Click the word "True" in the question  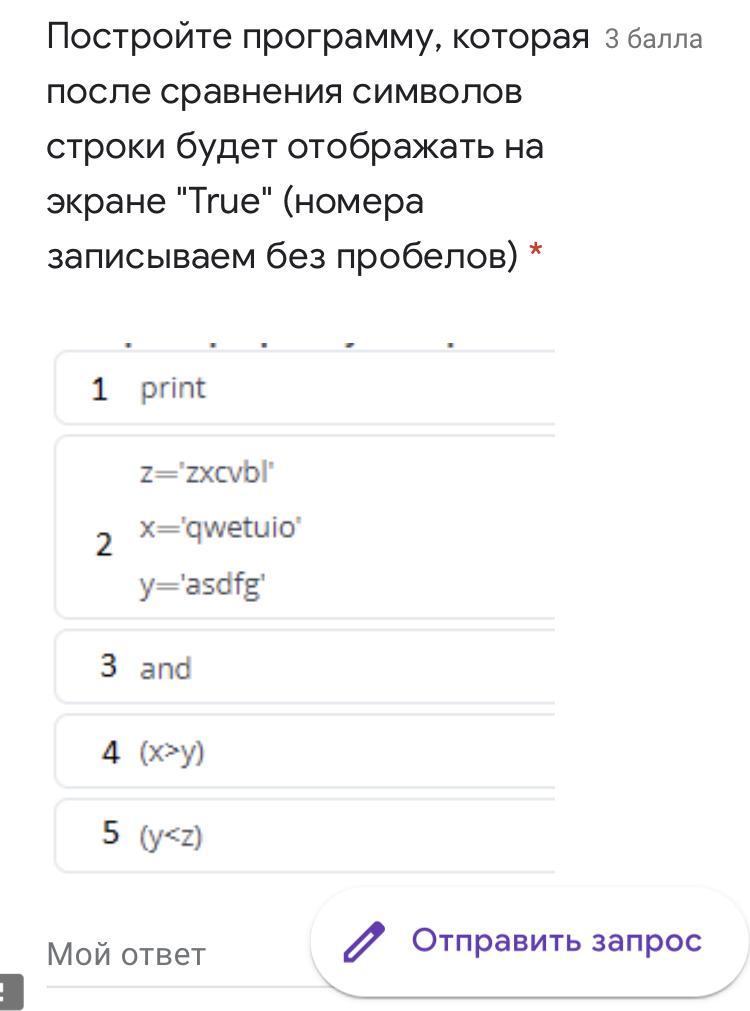point(224,201)
